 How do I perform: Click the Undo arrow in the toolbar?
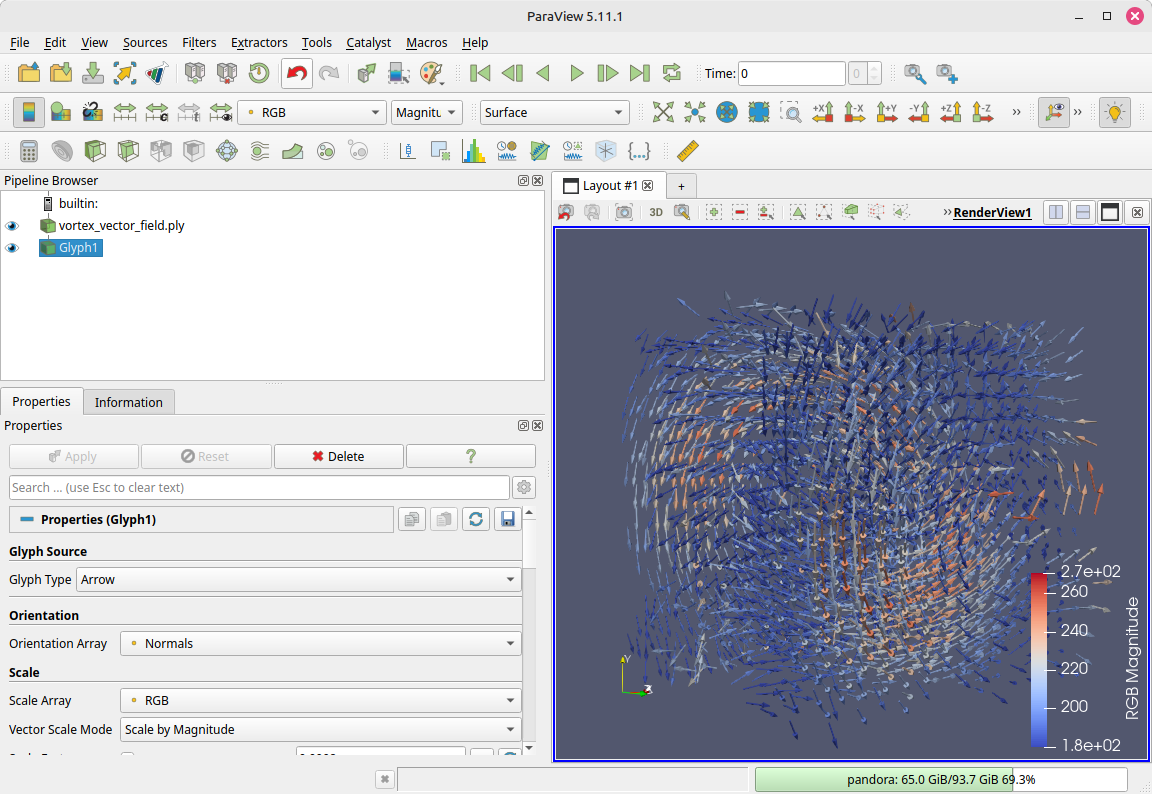(296, 73)
